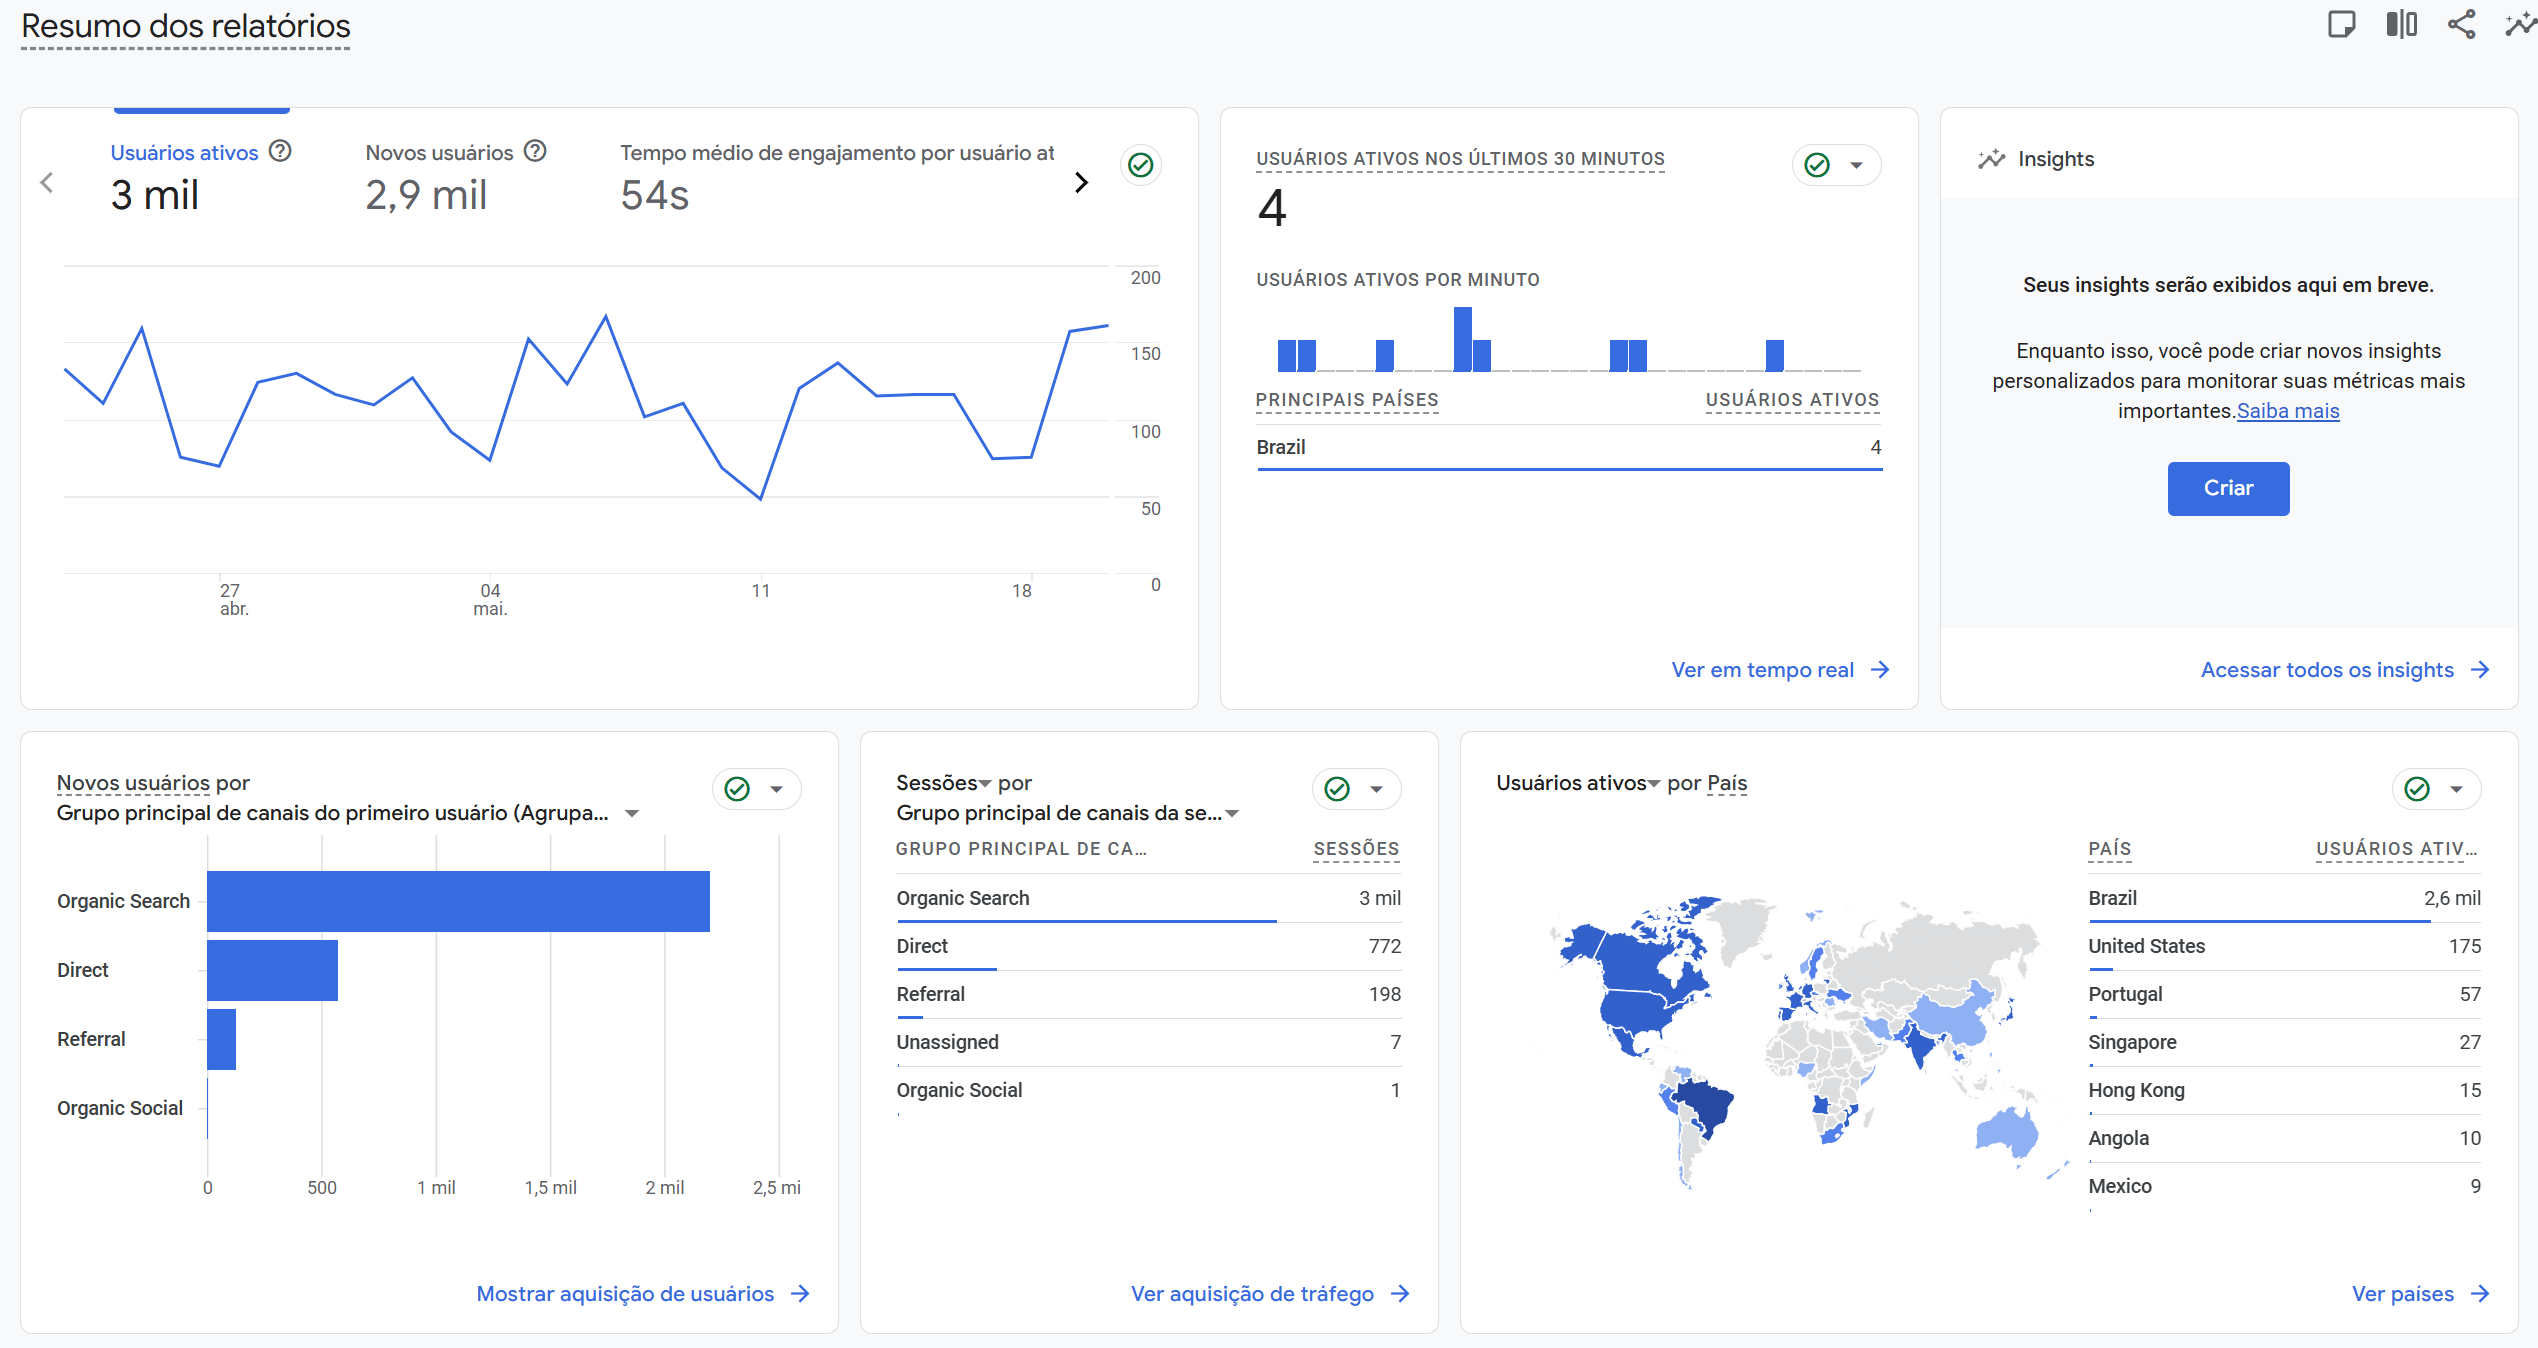This screenshot has height=1348, width=2538.
Task: Click Angola row in country table
Action: [2284, 1138]
